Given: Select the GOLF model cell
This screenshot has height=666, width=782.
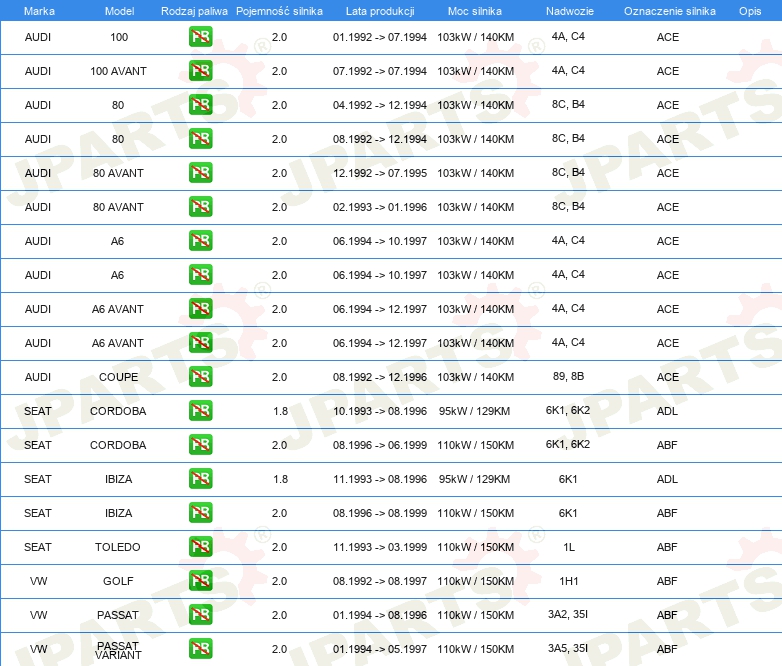Looking at the screenshot, I should point(118,581).
